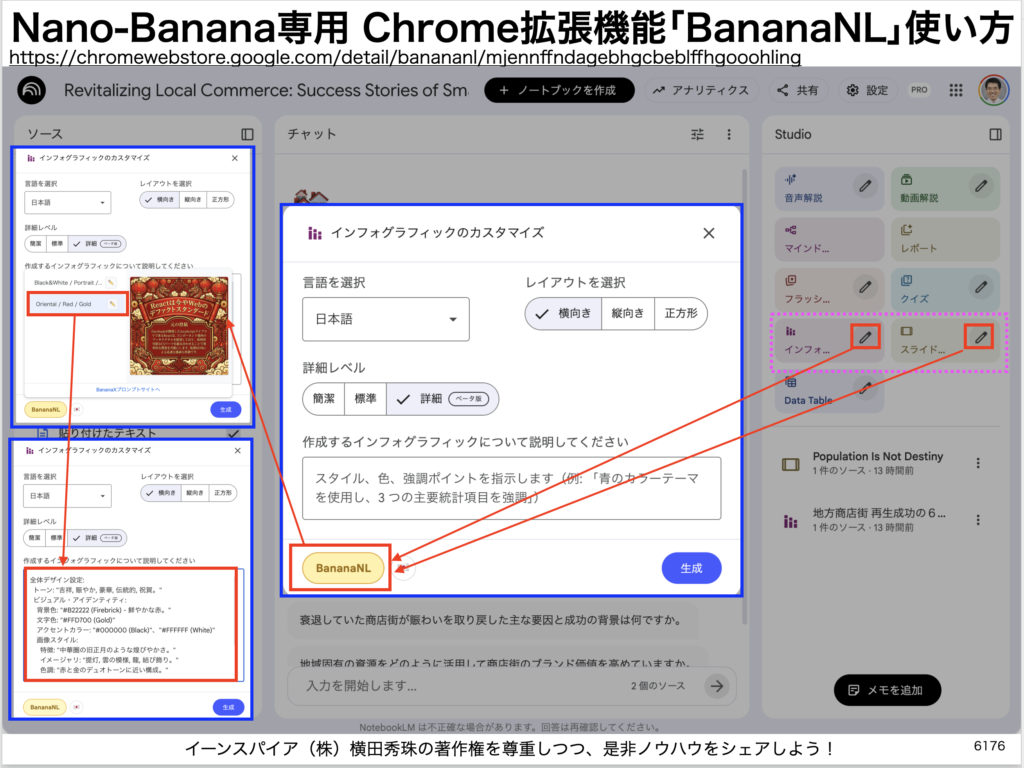
Task: Select the 縦向き layout option
Action: coord(628,314)
